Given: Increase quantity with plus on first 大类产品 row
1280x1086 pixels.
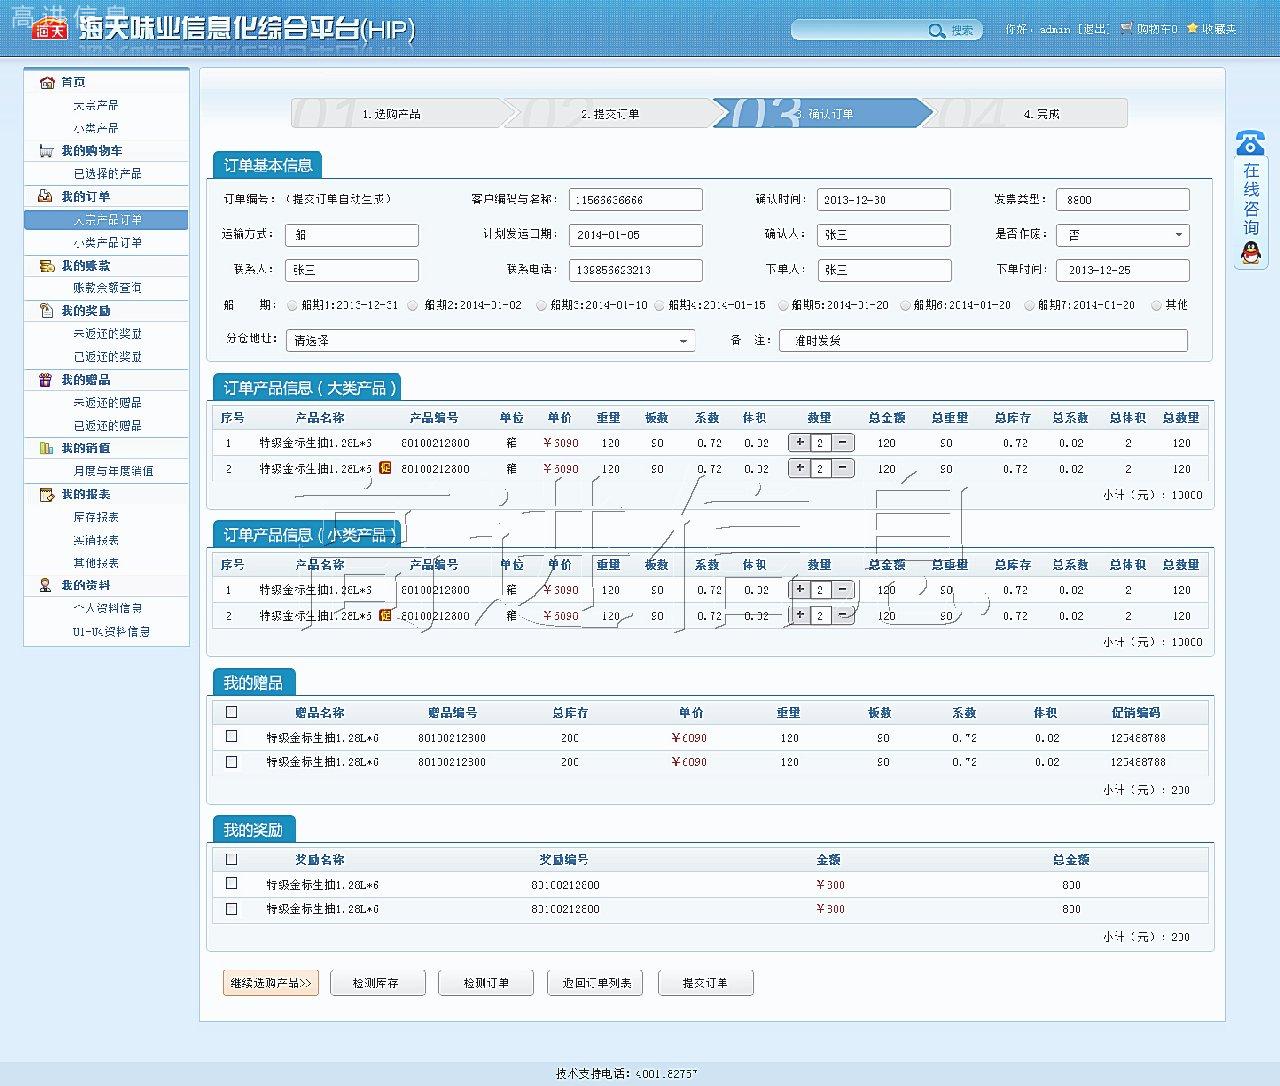Looking at the screenshot, I should (x=800, y=442).
